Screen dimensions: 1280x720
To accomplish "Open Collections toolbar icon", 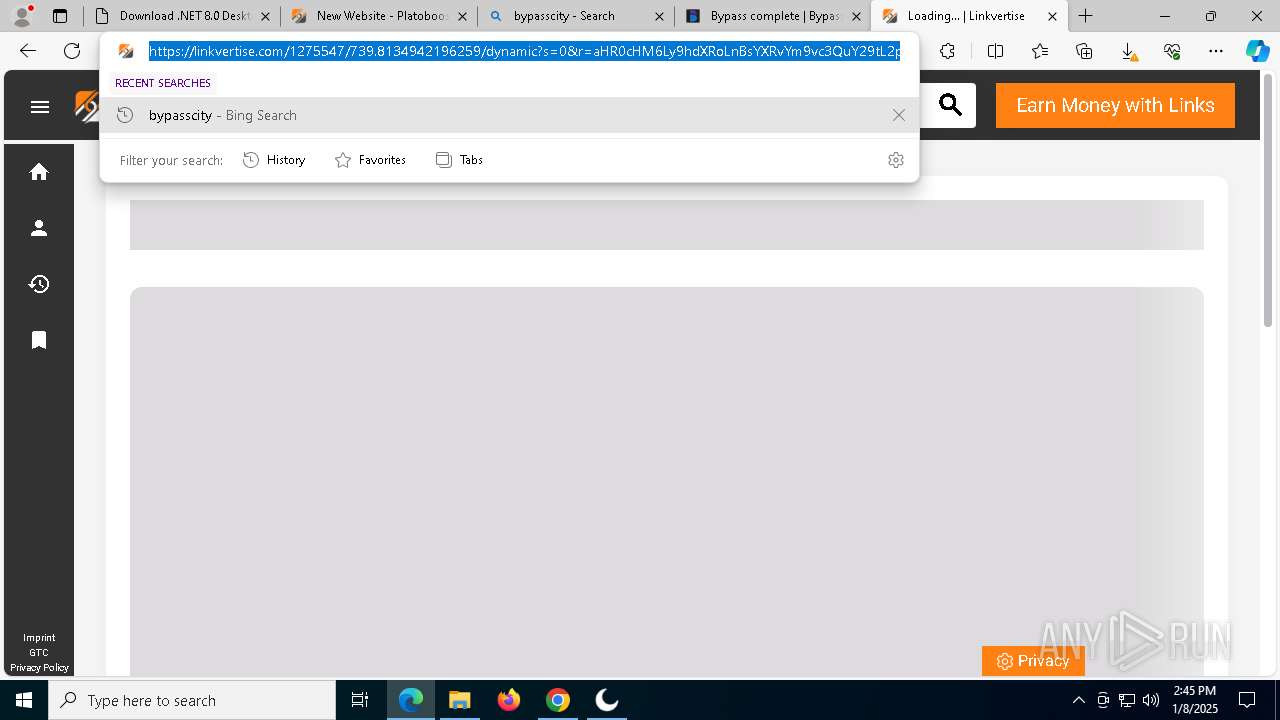I will [x=1084, y=51].
